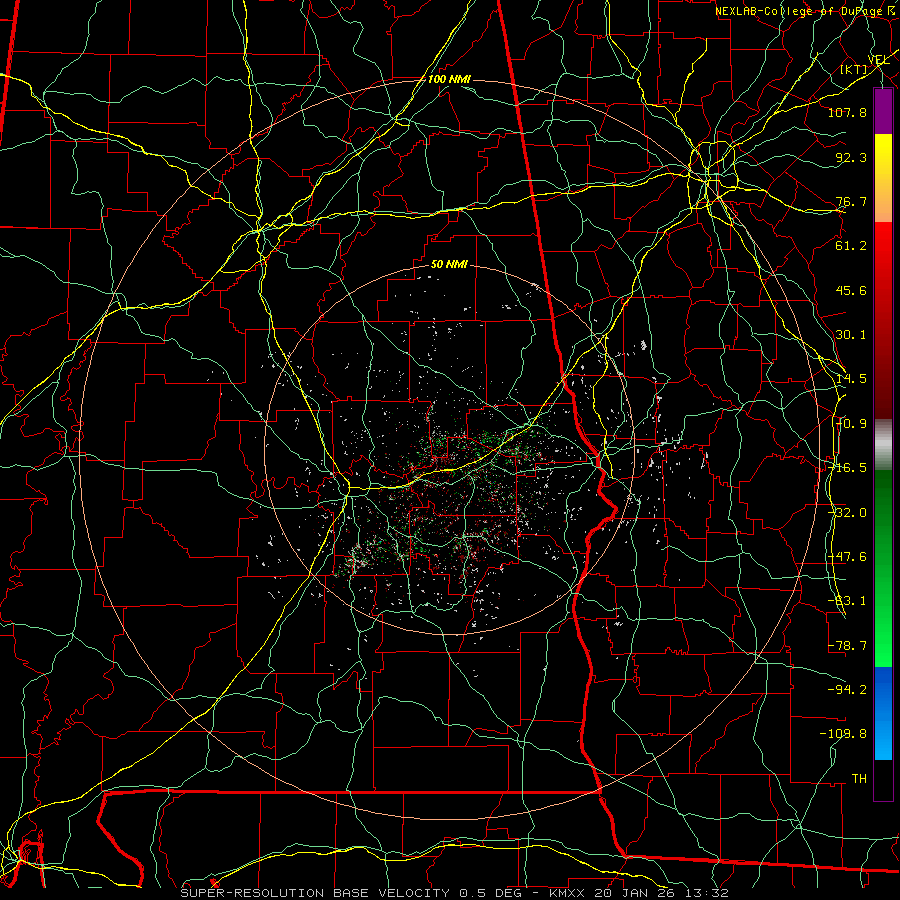Click the -78.7 velocity value
This screenshot has height=900, width=900.
click(x=847, y=646)
